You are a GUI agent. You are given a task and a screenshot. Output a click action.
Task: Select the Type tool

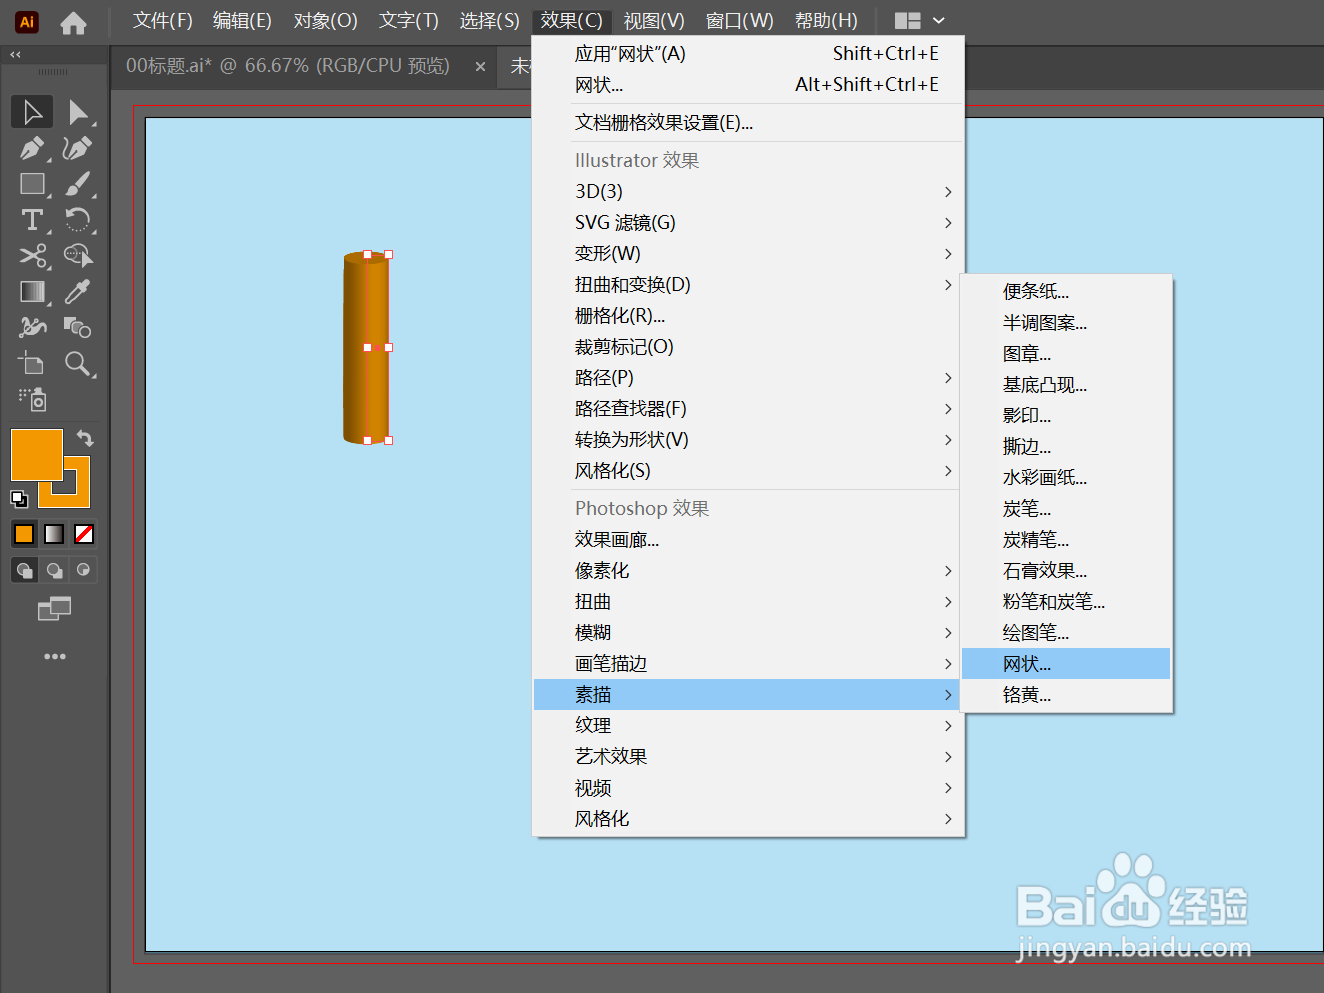point(32,220)
